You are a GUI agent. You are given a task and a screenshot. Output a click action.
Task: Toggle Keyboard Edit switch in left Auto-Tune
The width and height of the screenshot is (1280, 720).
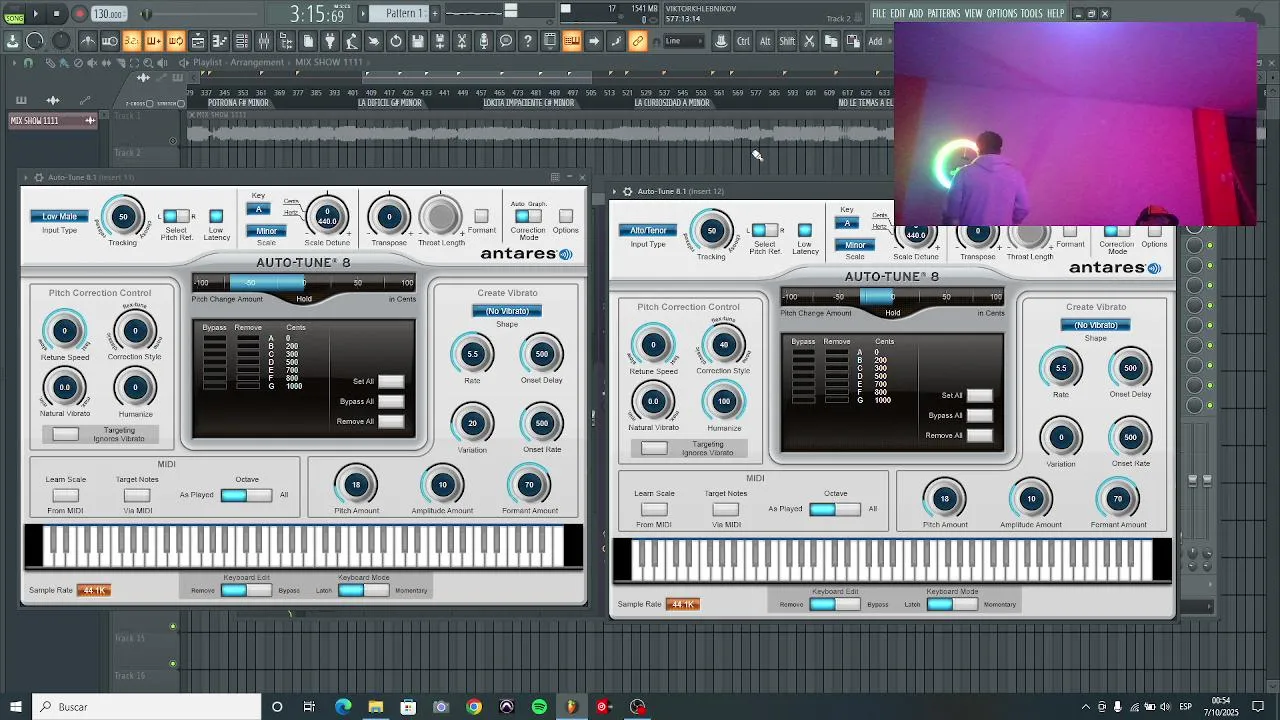(245, 590)
